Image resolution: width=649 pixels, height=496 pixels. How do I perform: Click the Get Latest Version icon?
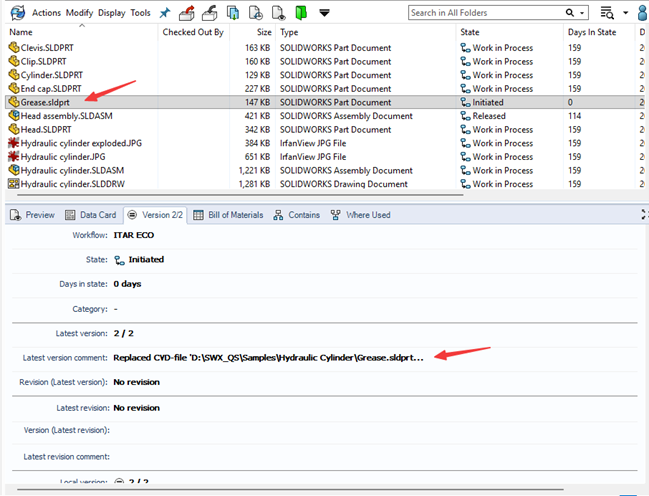click(x=233, y=13)
